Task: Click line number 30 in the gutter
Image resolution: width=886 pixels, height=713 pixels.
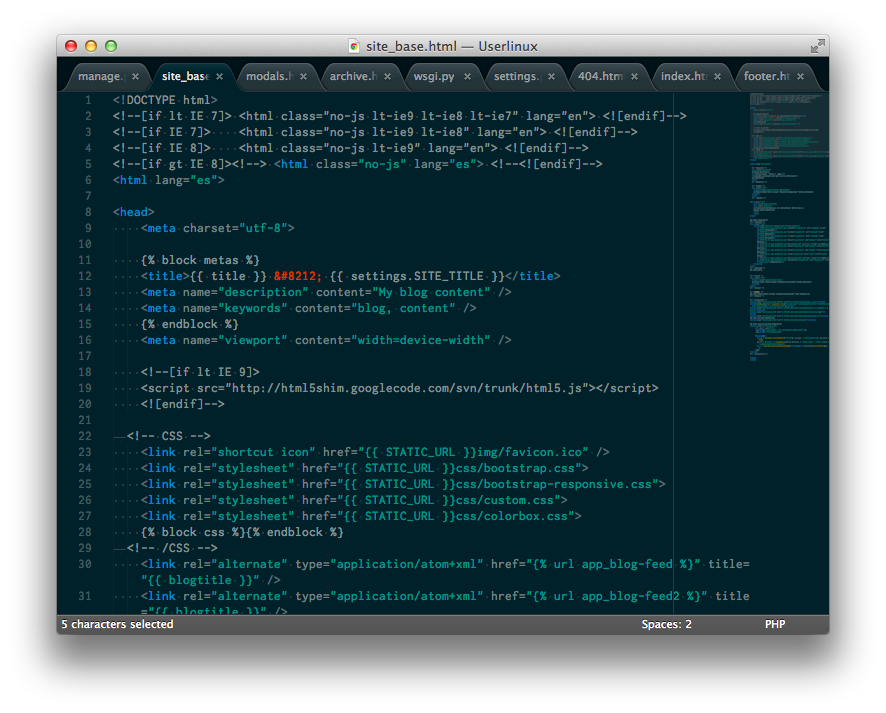Action: click(85, 564)
